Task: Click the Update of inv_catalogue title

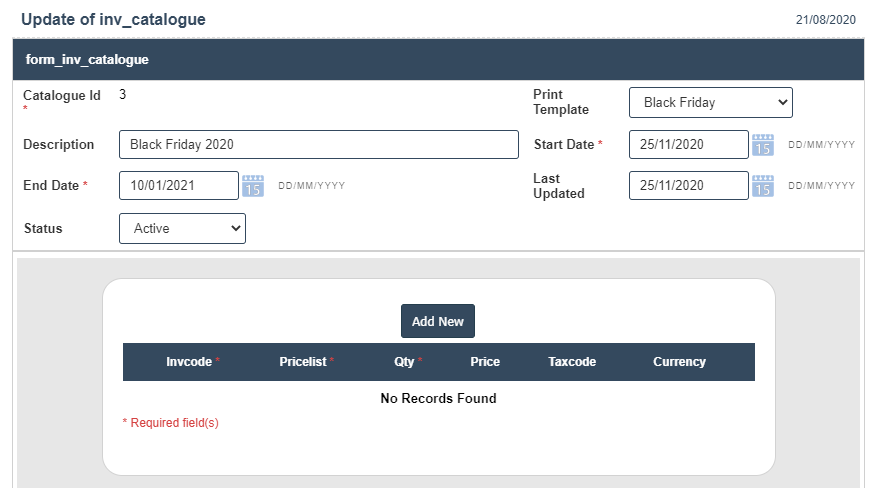Action: (x=113, y=19)
